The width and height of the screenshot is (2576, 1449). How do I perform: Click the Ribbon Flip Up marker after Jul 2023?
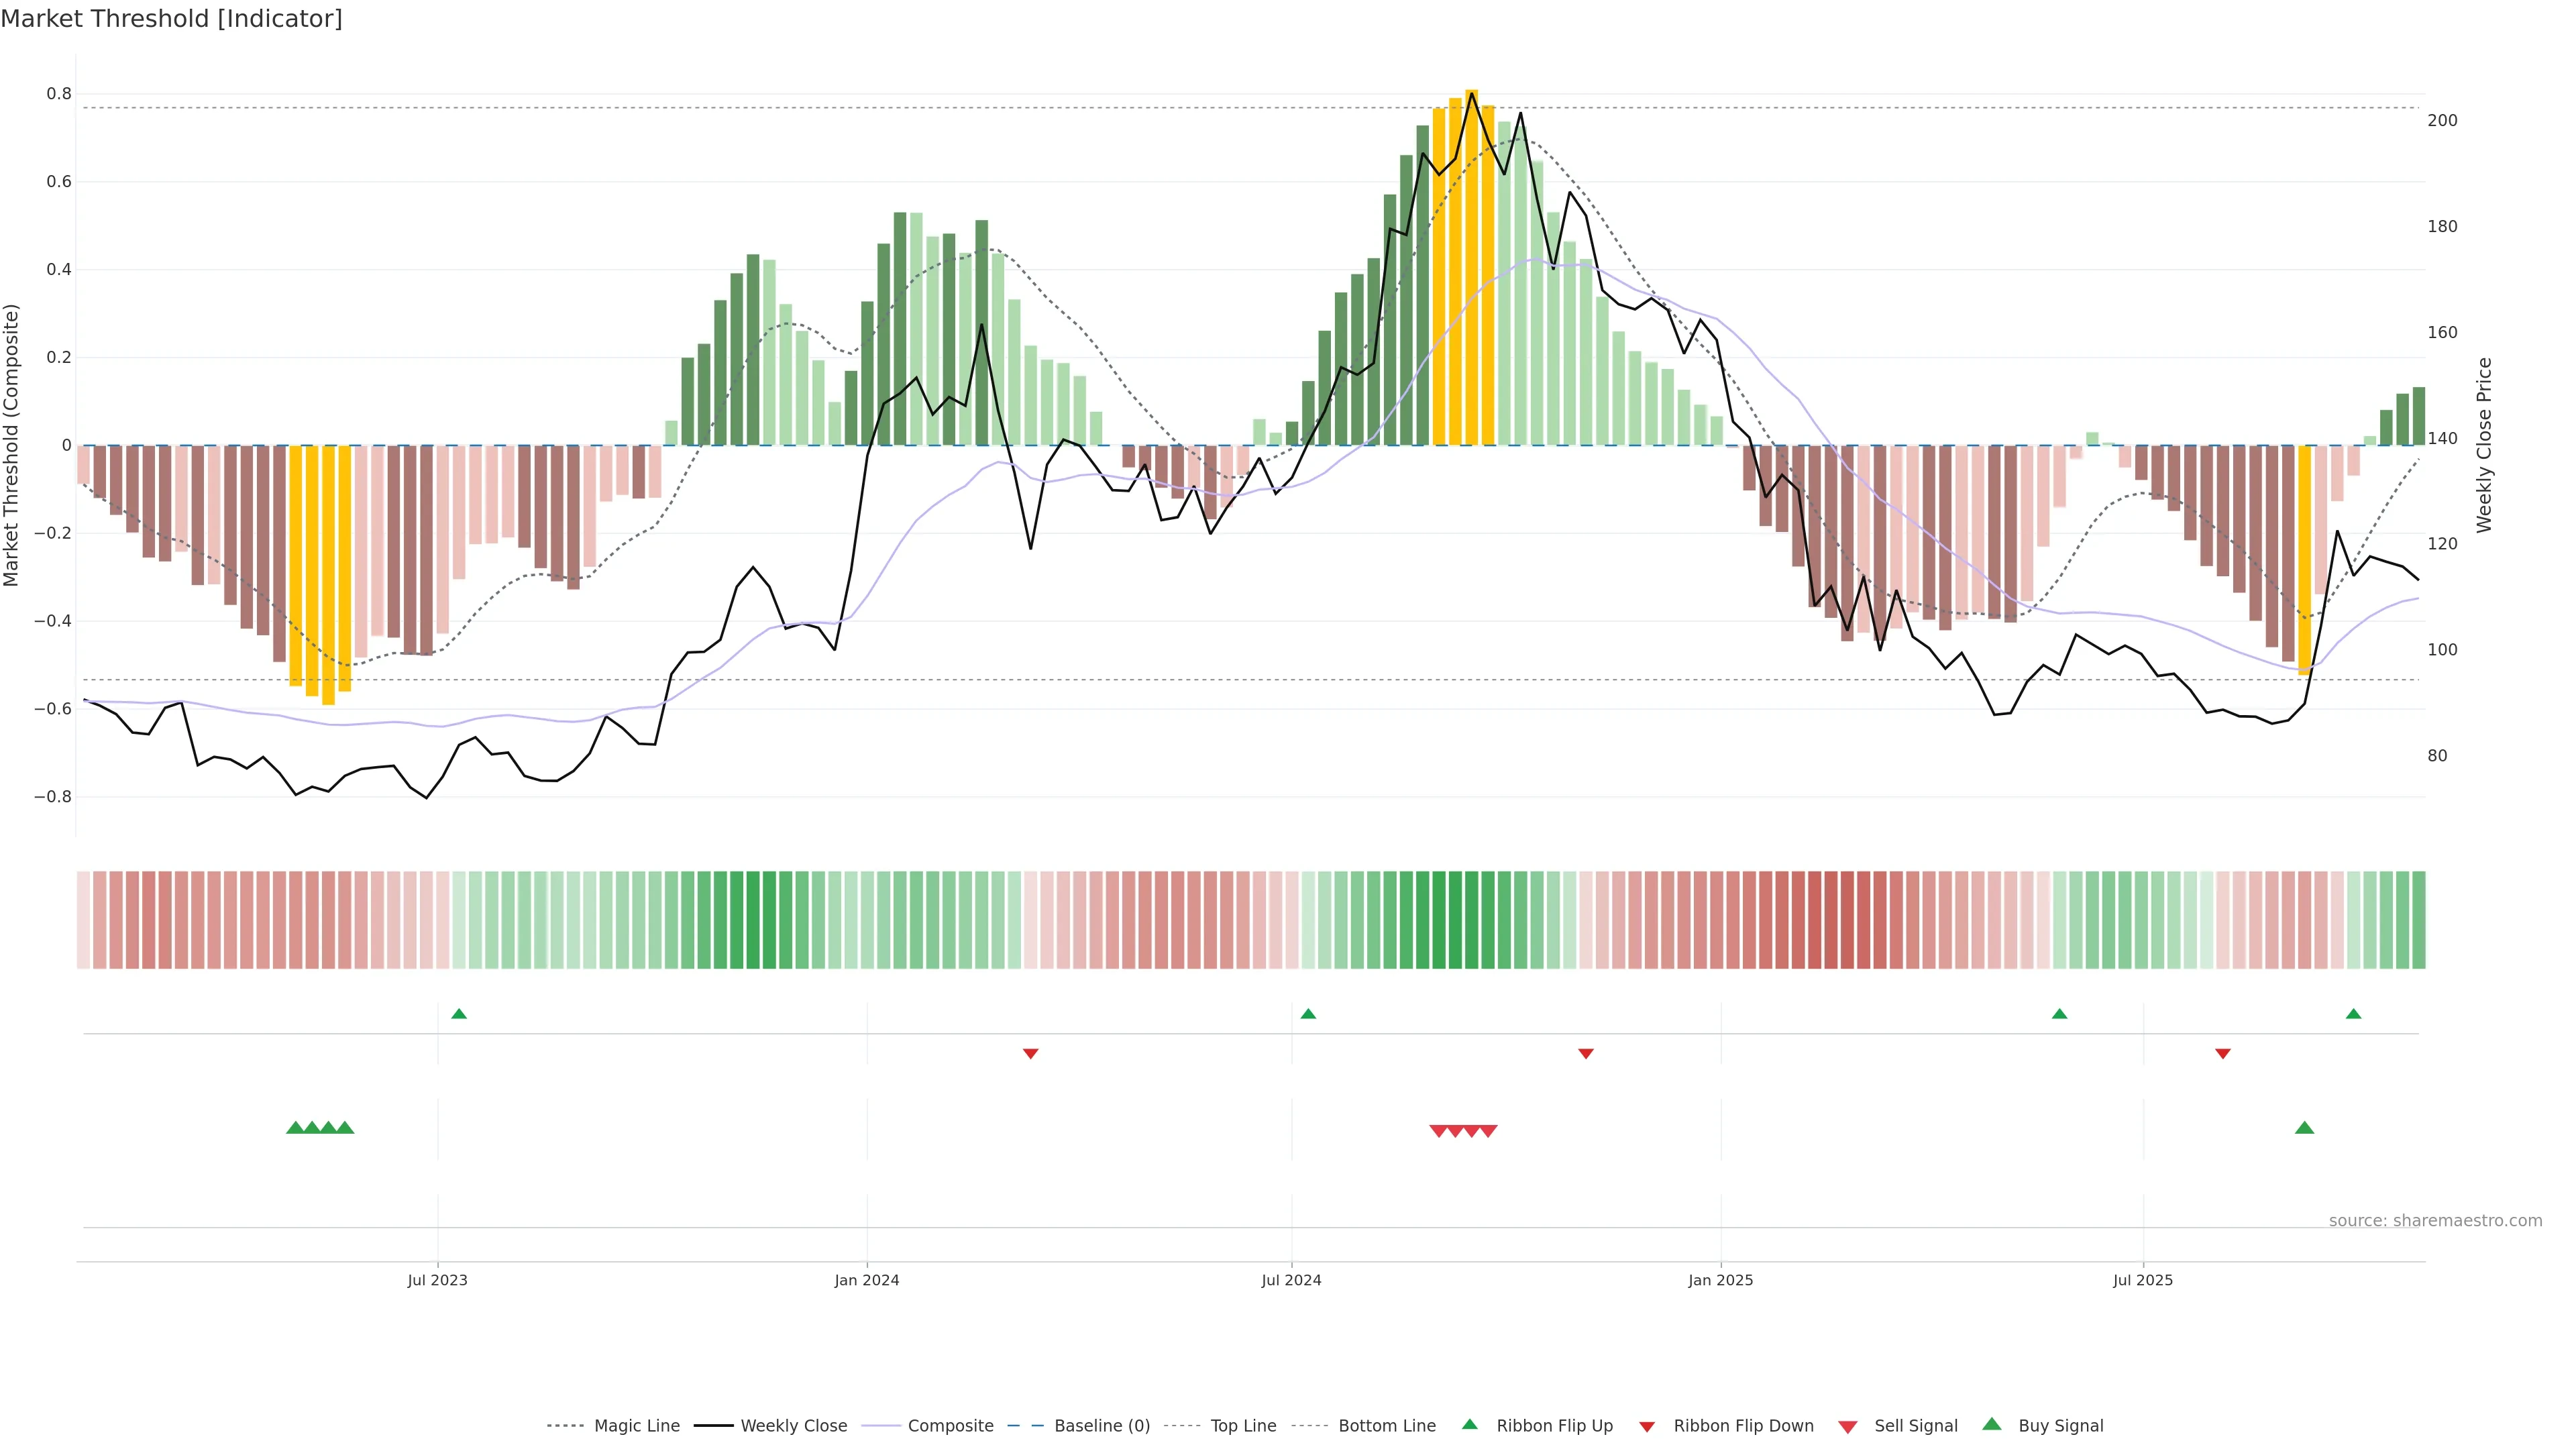pyautogui.click(x=459, y=1014)
